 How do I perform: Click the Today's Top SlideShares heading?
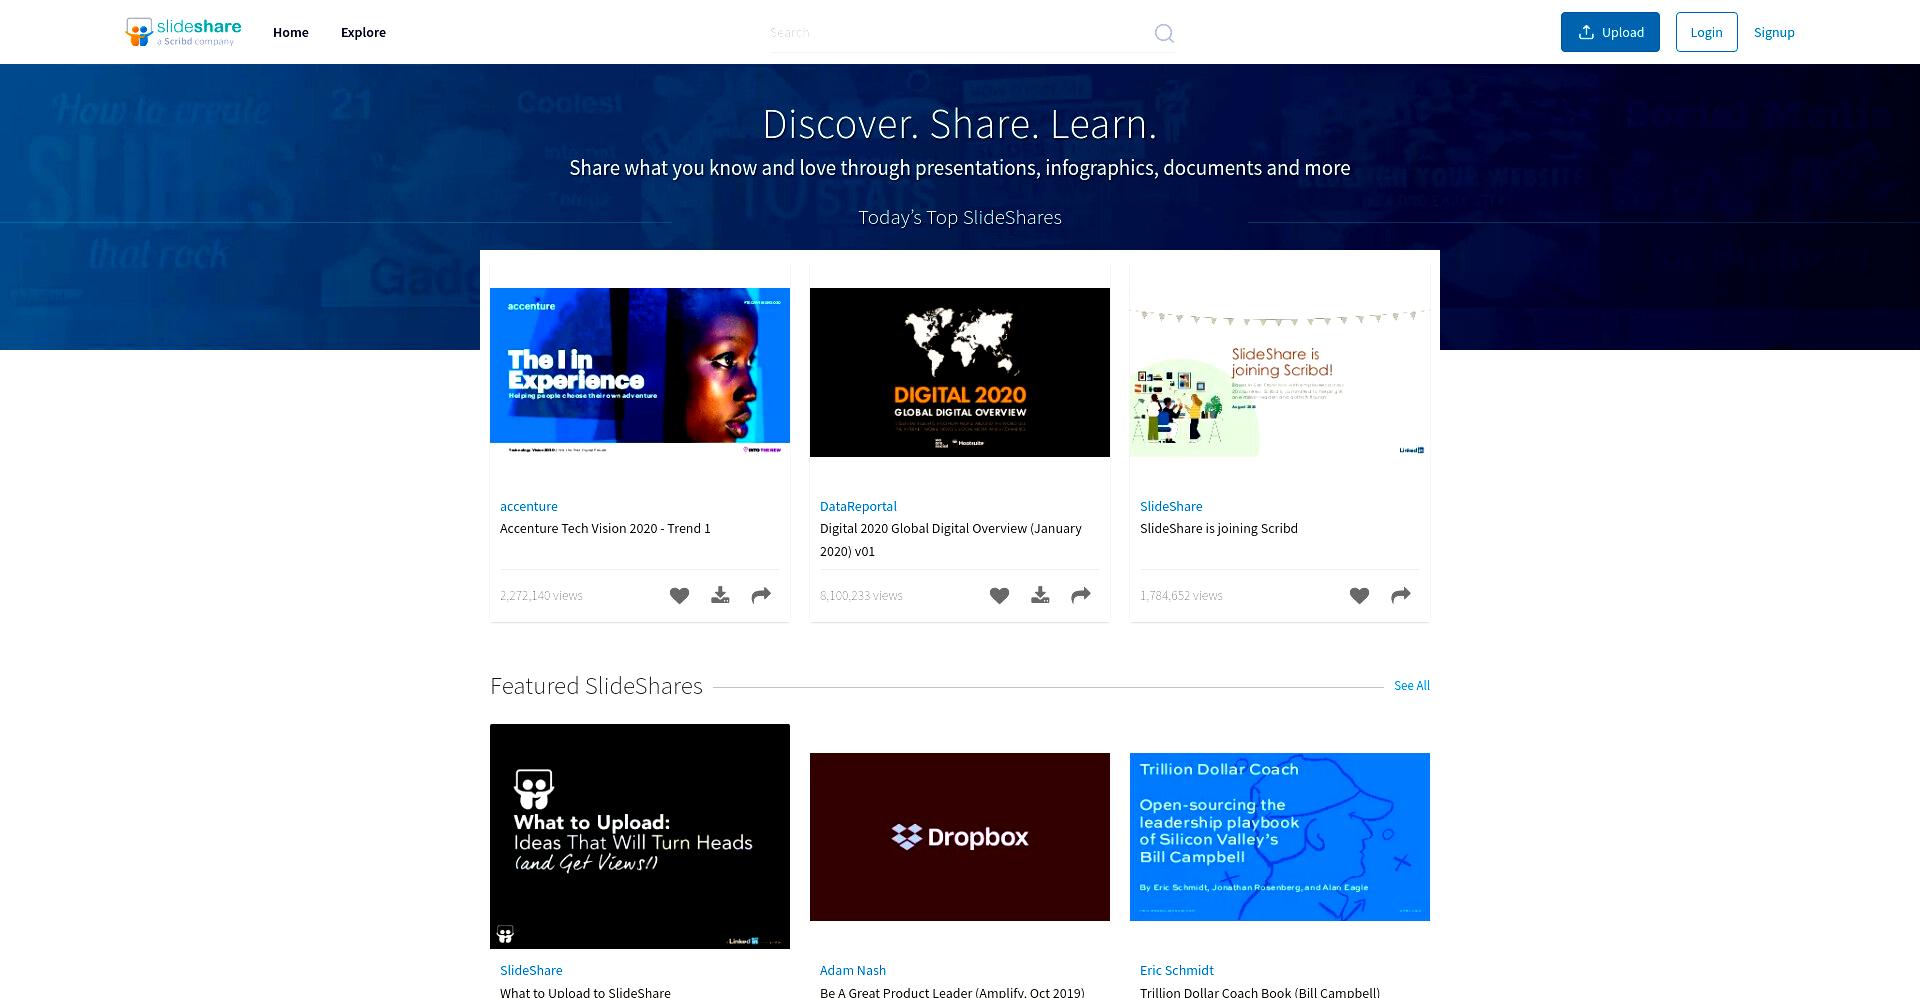tap(960, 217)
